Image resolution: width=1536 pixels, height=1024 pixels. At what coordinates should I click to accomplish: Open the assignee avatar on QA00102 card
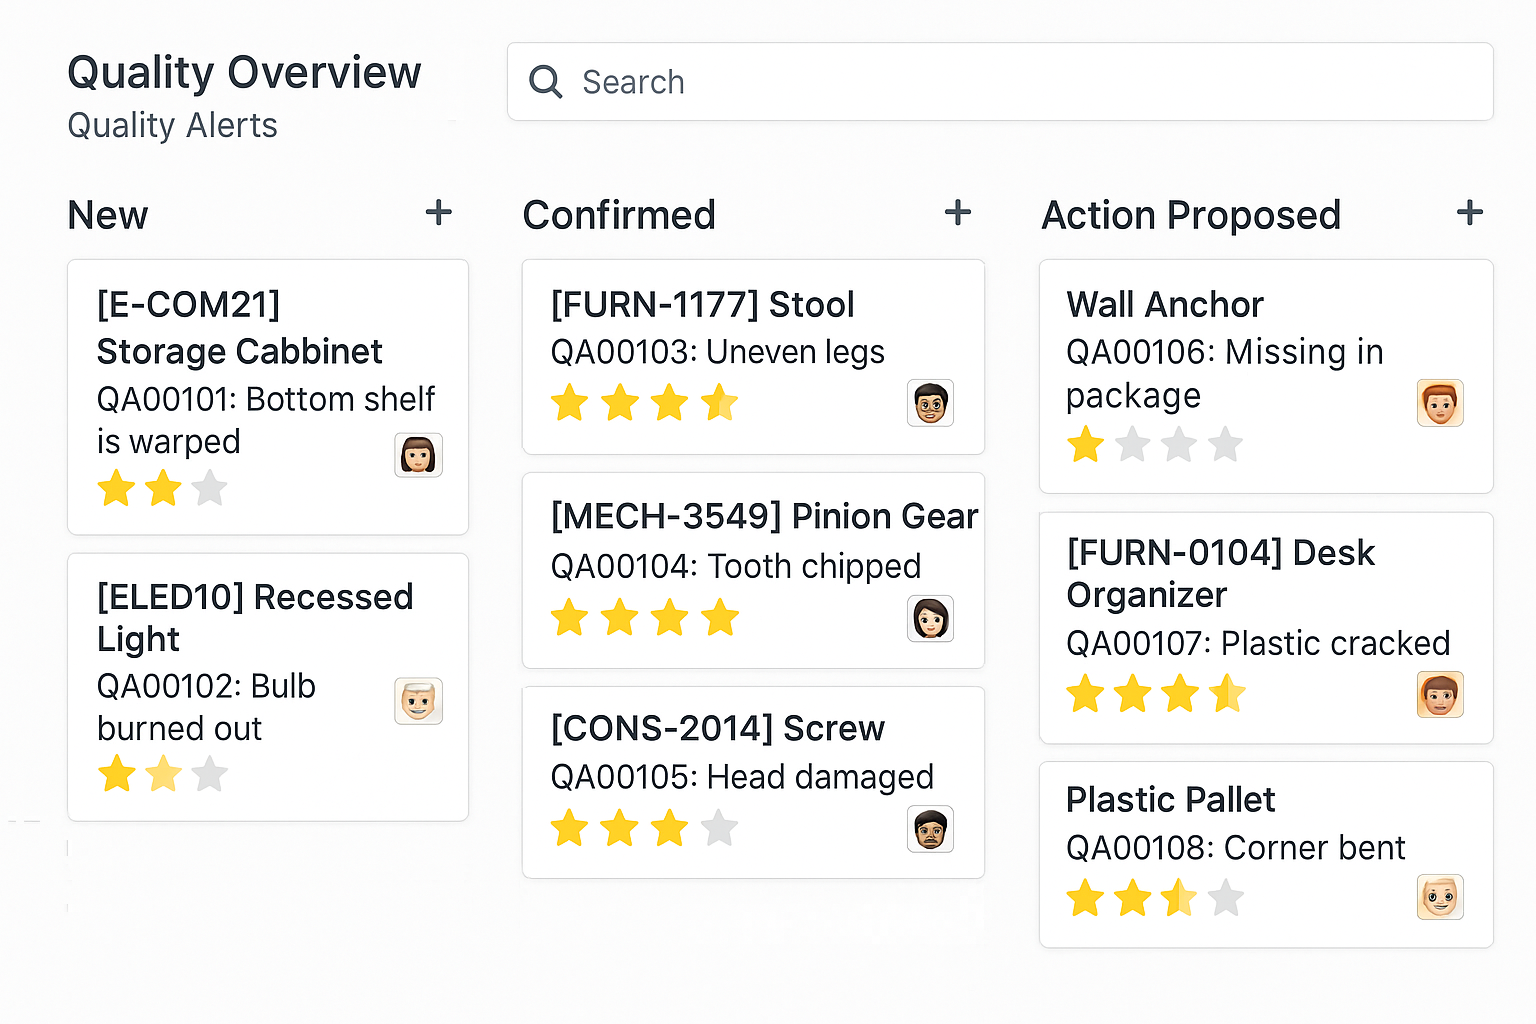418,701
